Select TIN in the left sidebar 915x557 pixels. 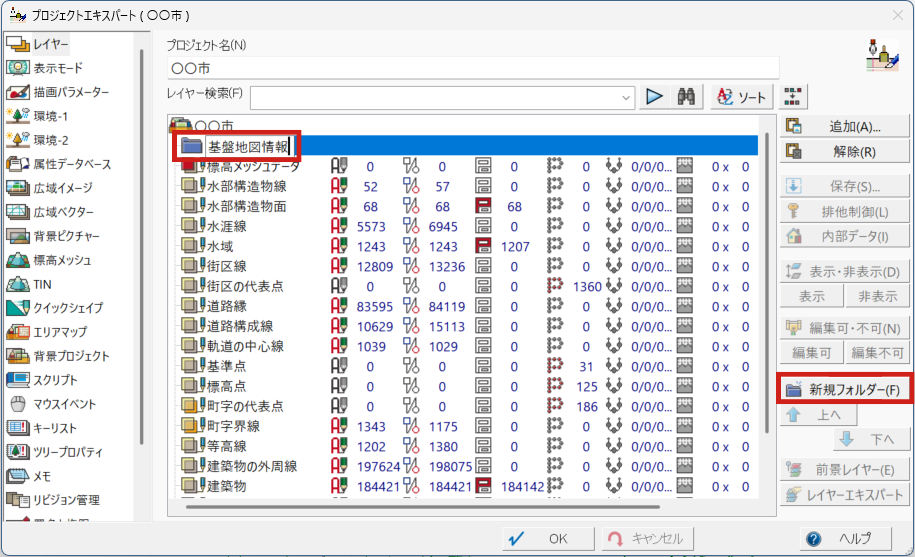[x=43, y=284]
